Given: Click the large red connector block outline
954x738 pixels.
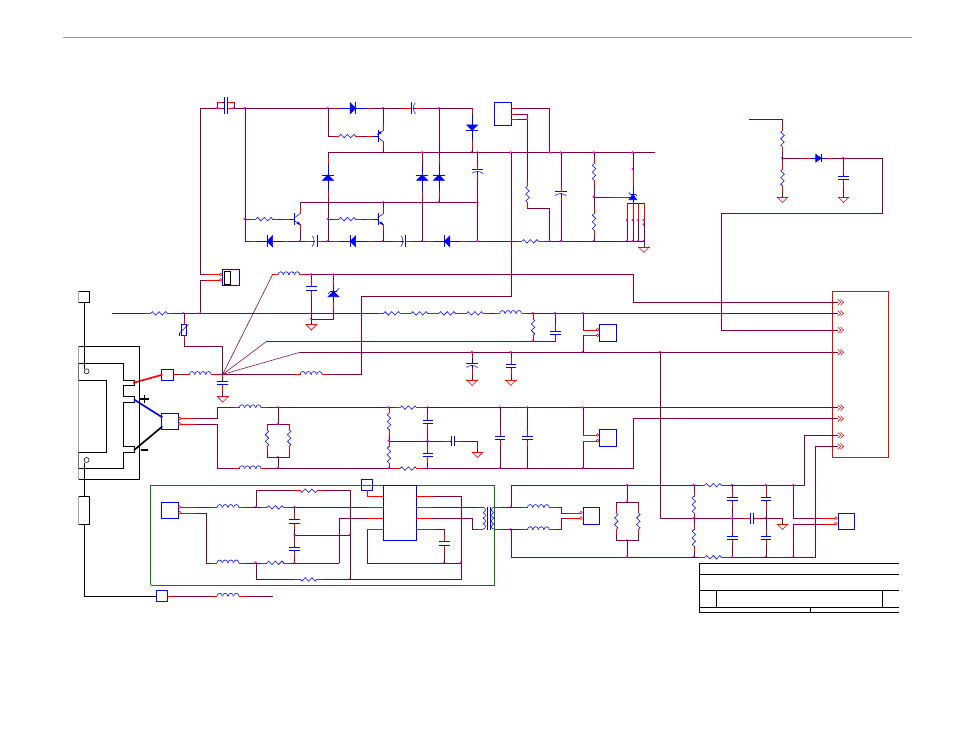Looking at the screenshot, I should click(860, 374).
